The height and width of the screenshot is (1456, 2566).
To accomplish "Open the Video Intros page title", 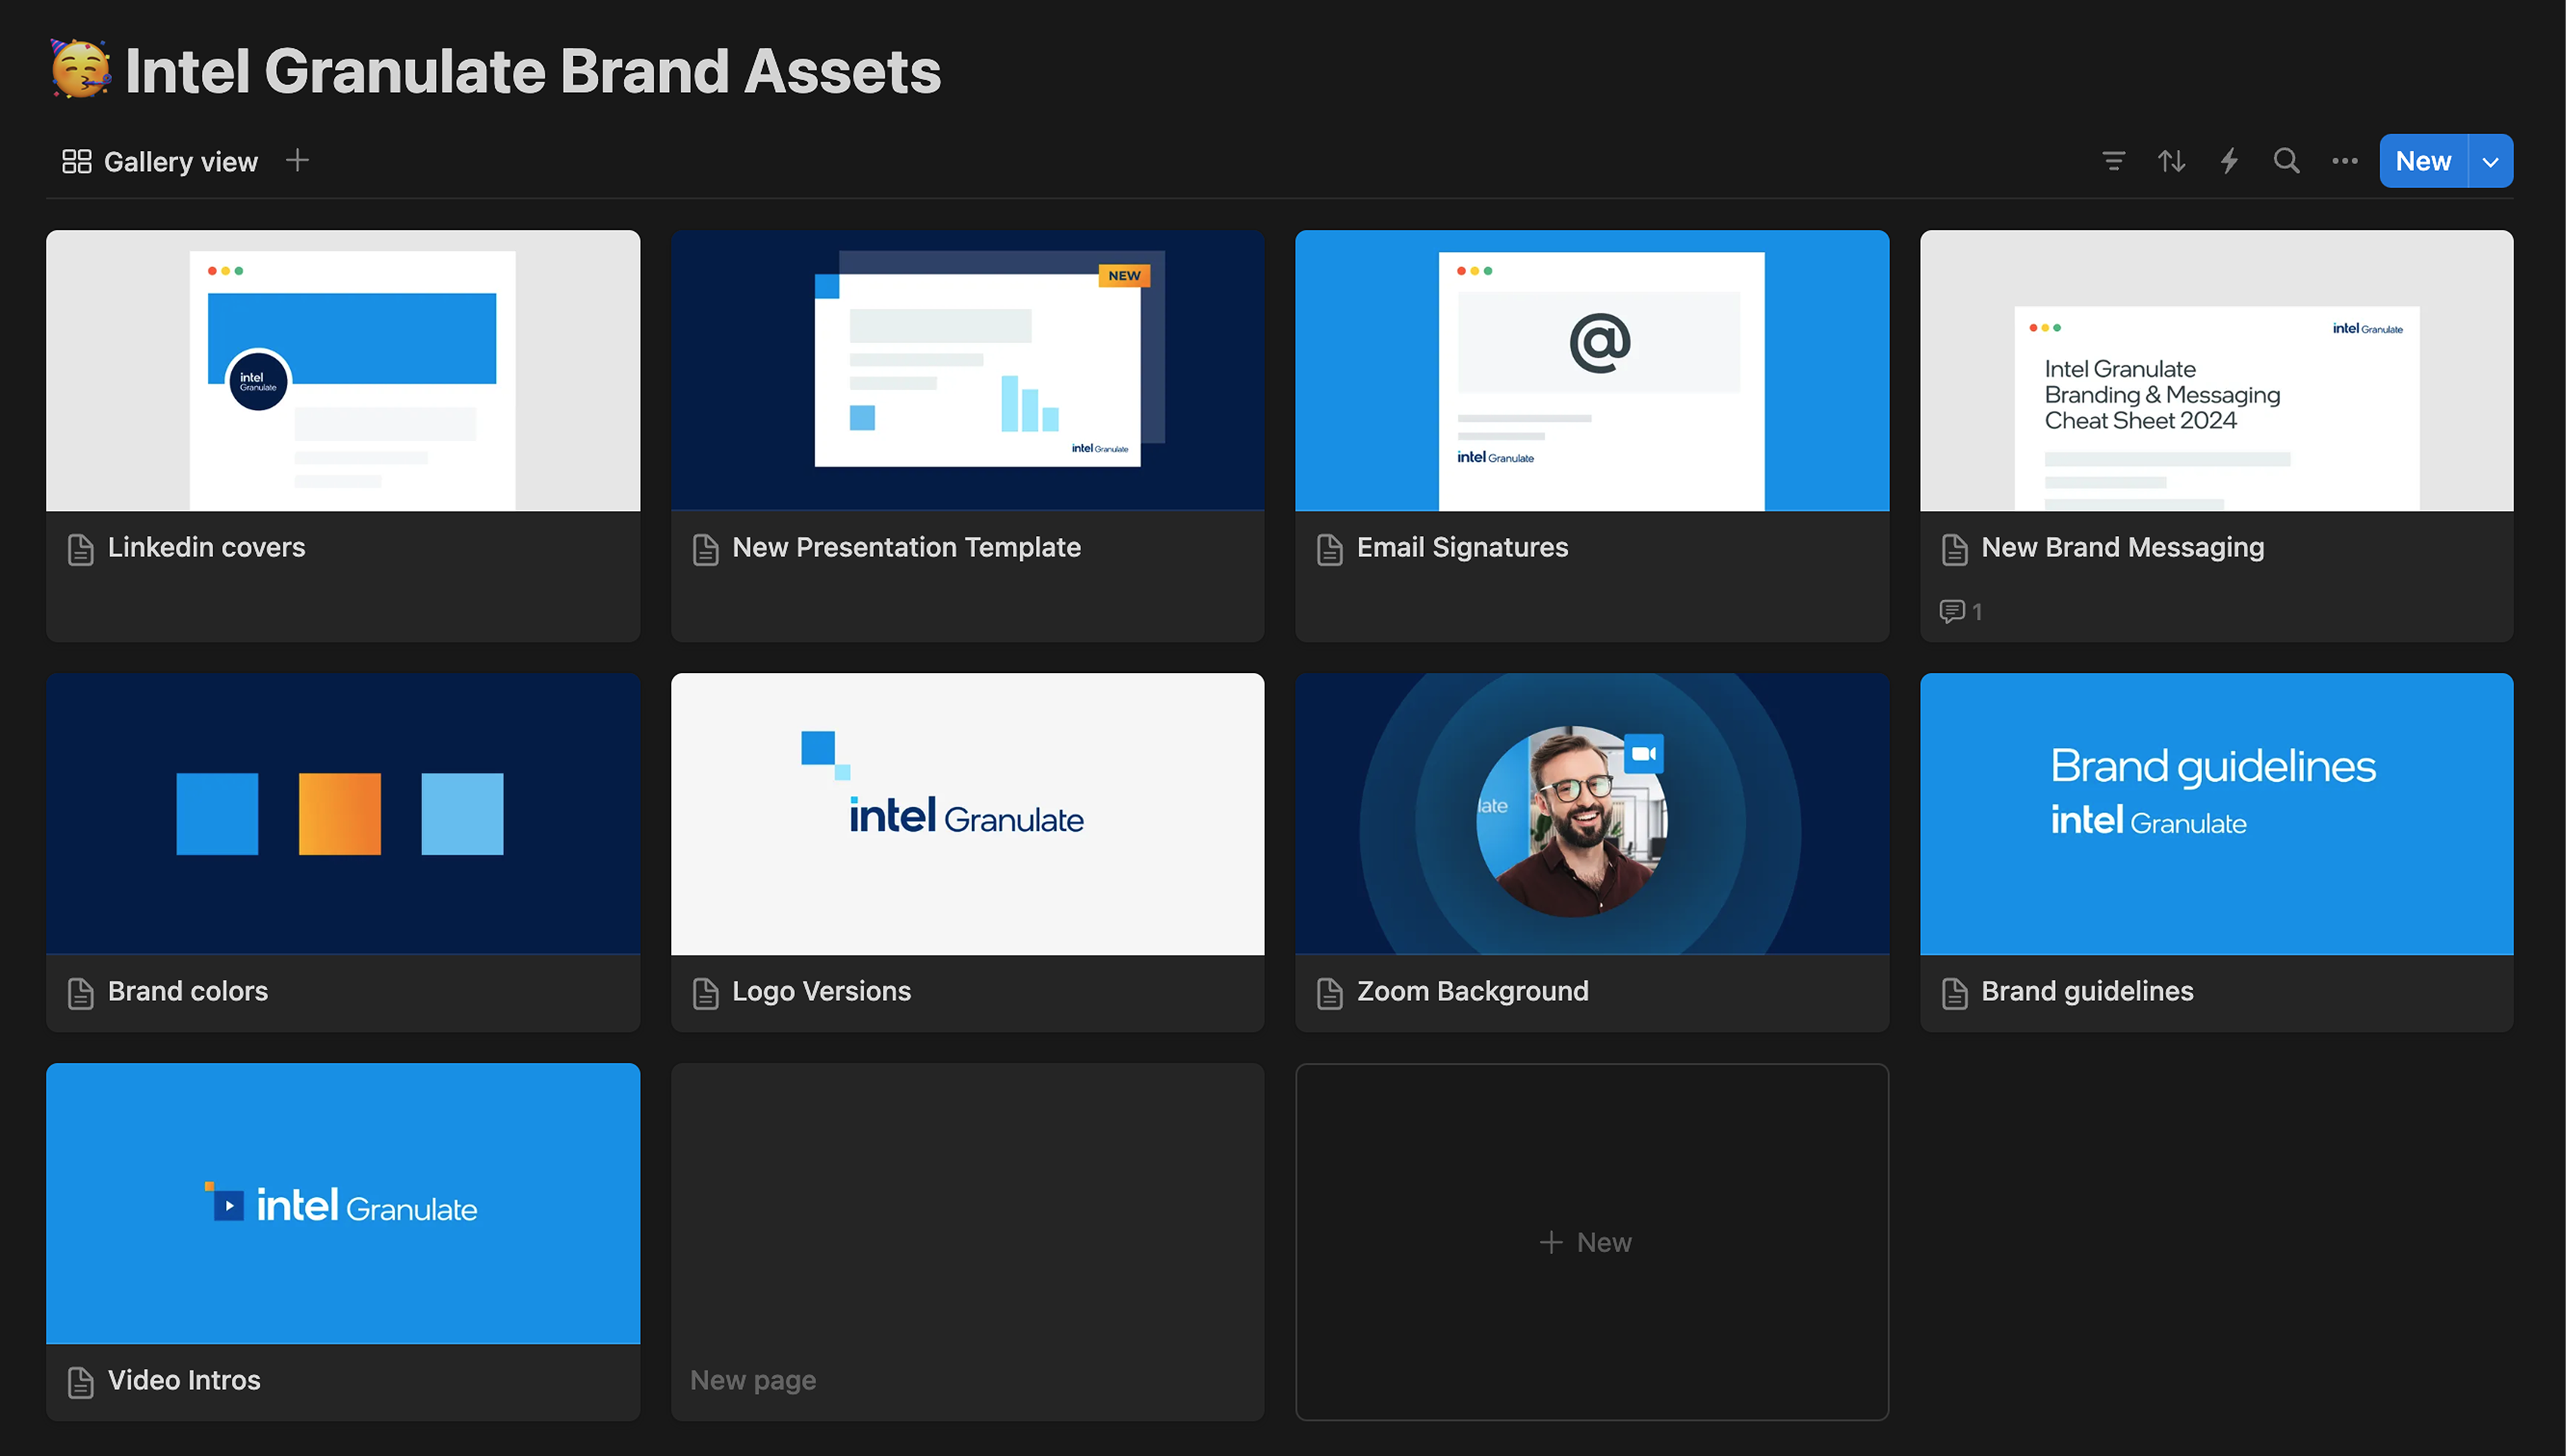I will click(x=184, y=1380).
